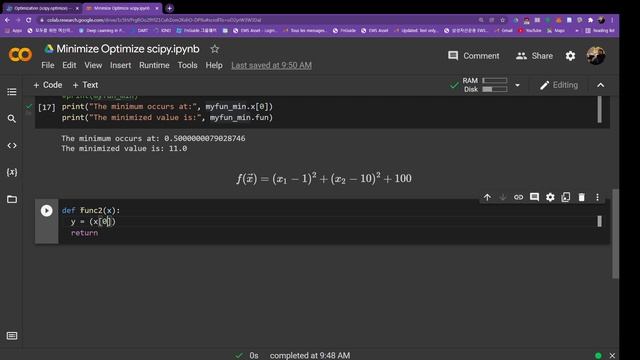Viewport: 640px width, 360px height.
Task: Click the notebook title Minimize Optimize scipy.ipynb
Action: click(x=128, y=49)
